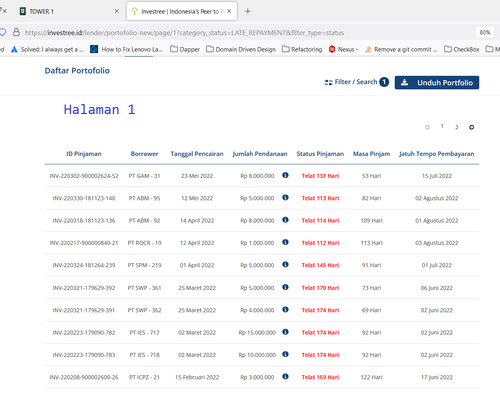
Task: Open info icon for PT SPM - 219 row
Action: coord(285,264)
